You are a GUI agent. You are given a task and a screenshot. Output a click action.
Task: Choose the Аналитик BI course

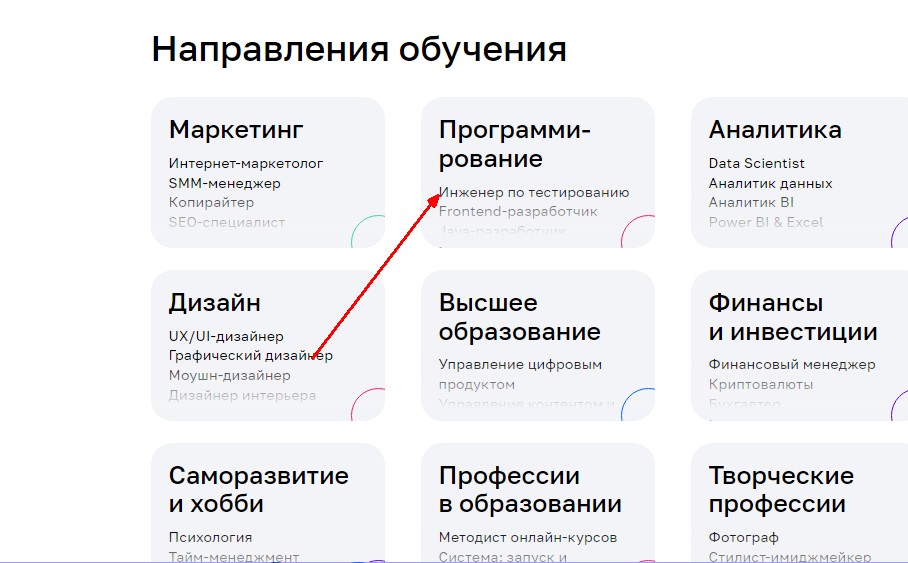[x=751, y=203]
